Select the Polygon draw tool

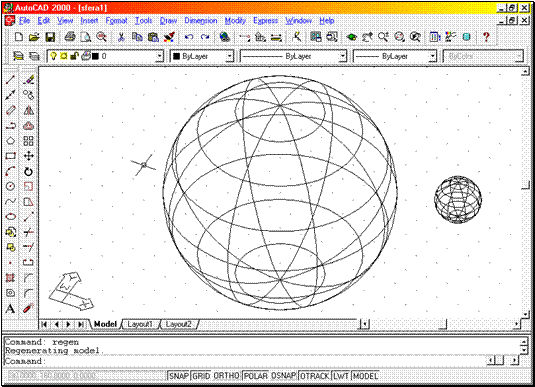pyautogui.click(x=10, y=141)
